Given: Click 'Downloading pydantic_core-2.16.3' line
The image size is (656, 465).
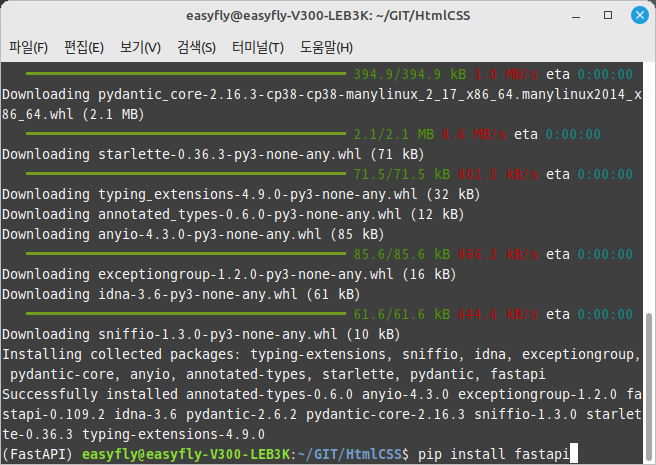Looking at the screenshot, I should click(x=322, y=94).
